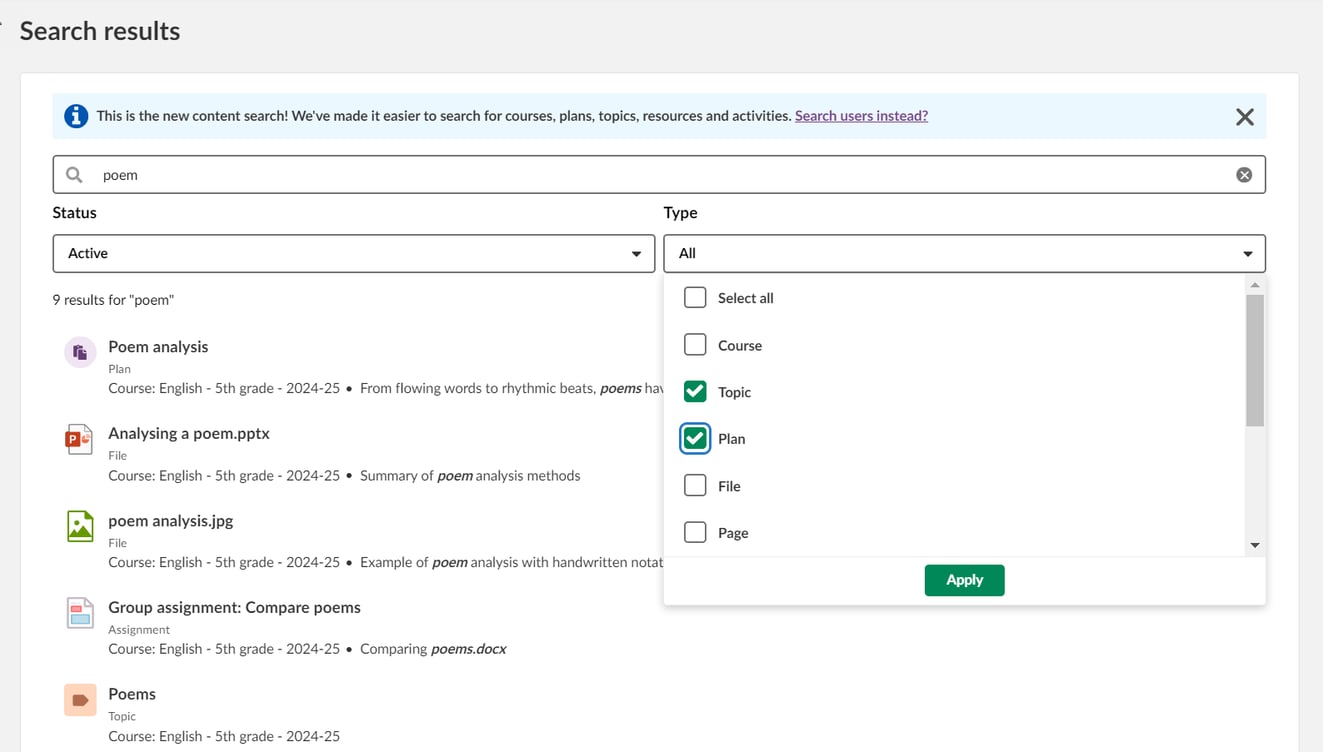The width and height of the screenshot is (1323, 752).
Task: Click the blue info icon in the banner
Action: tap(76, 116)
